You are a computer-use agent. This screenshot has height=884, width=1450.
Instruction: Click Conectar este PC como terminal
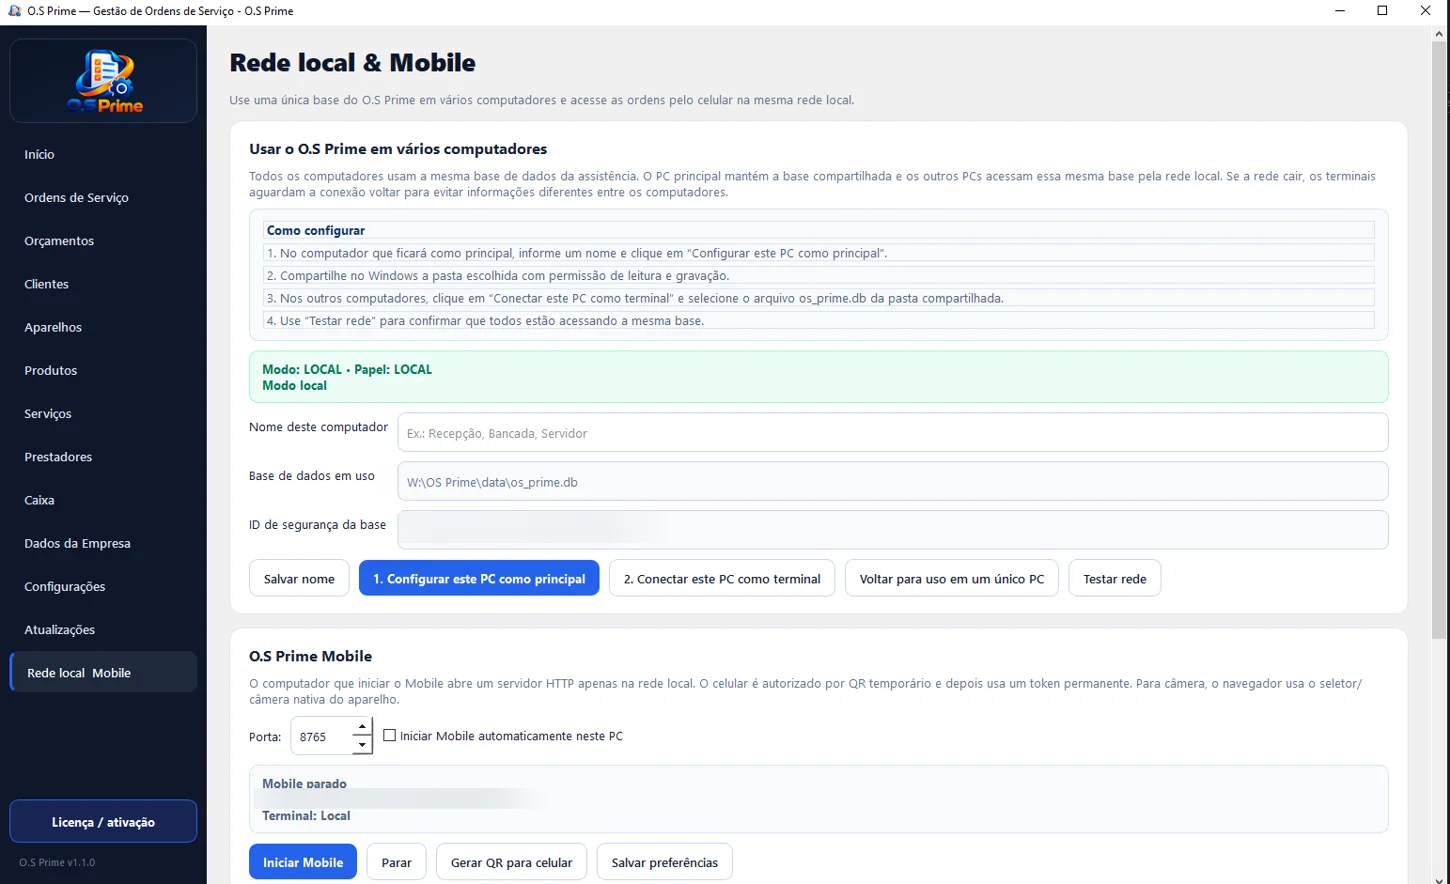pos(722,579)
